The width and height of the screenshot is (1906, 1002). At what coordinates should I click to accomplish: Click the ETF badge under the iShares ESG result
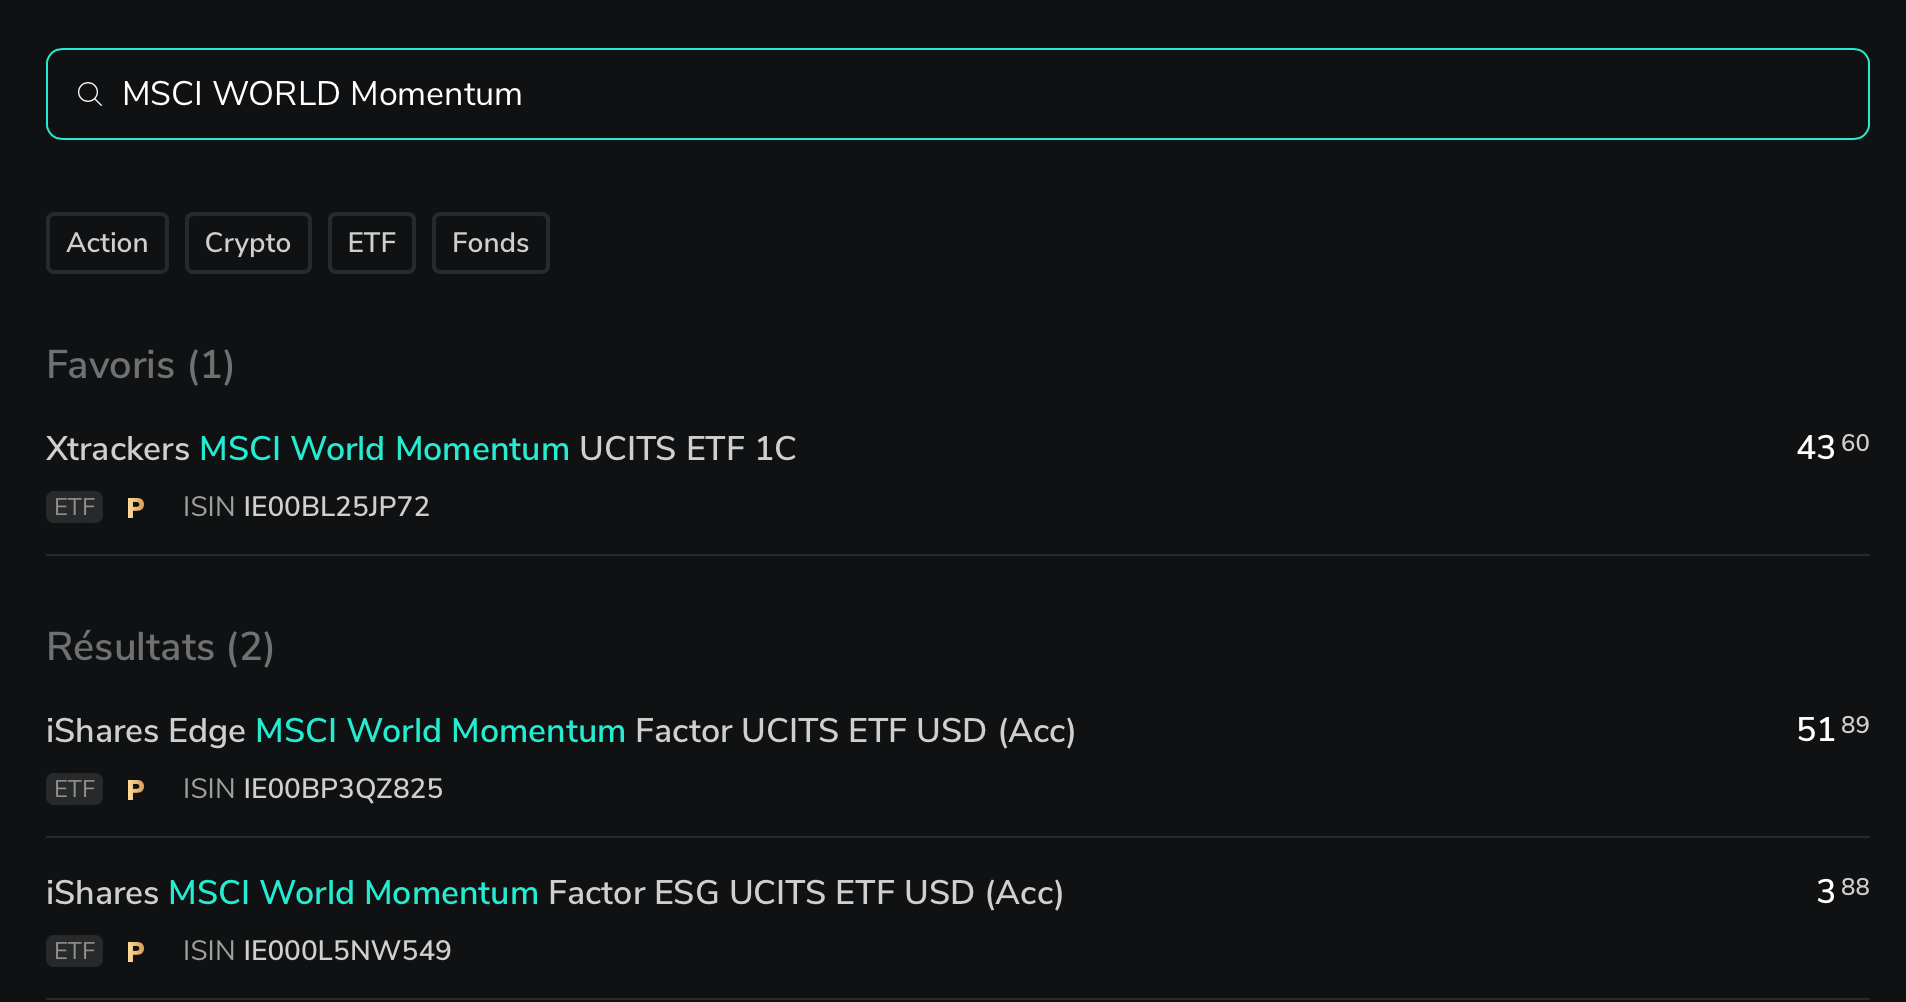pyautogui.click(x=75, y=951)
